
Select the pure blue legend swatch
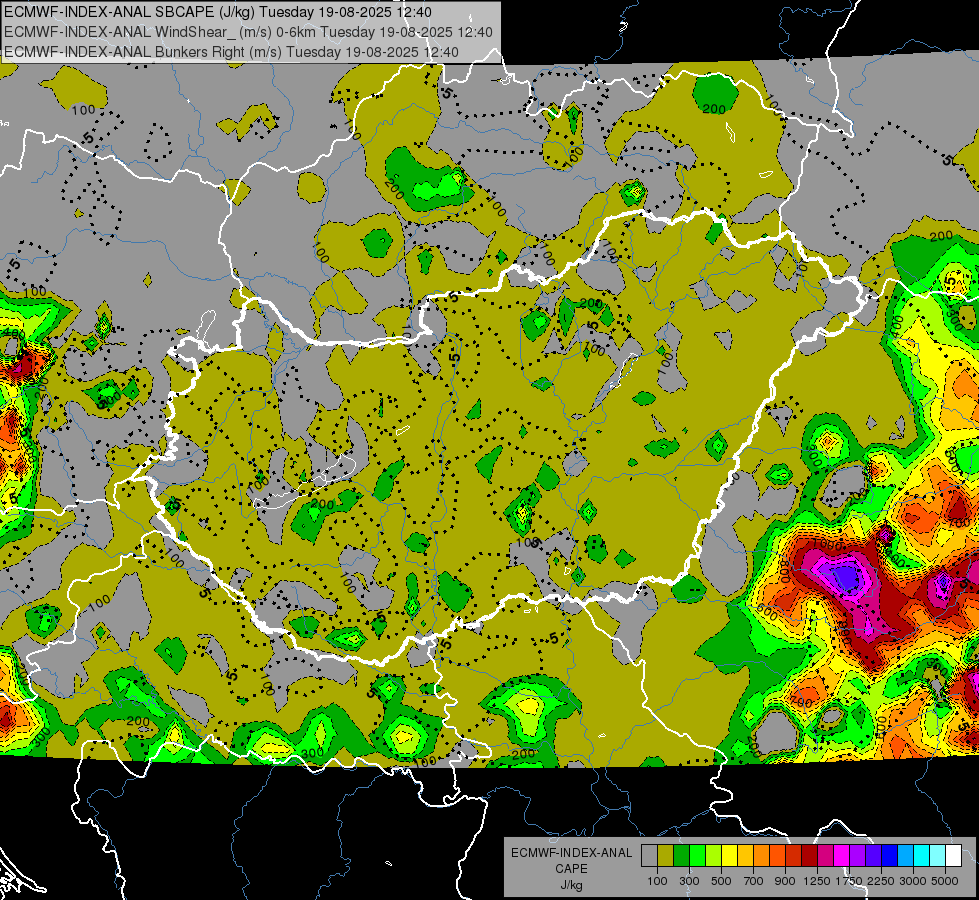tap(890, 856)
